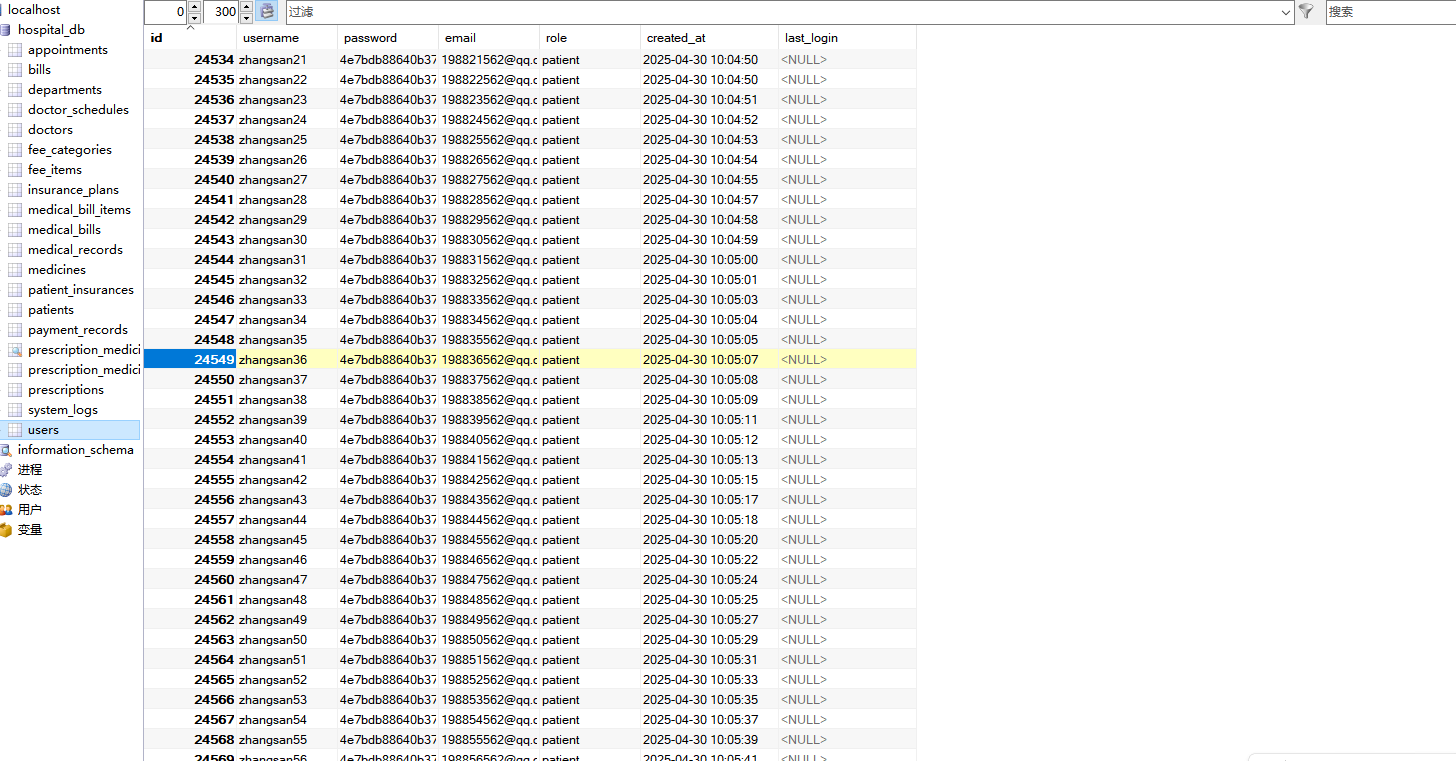This screenshot has width=1456, height=761.
Task: Click into the 搜索 search box
Action: click(x=1391, y=12)
